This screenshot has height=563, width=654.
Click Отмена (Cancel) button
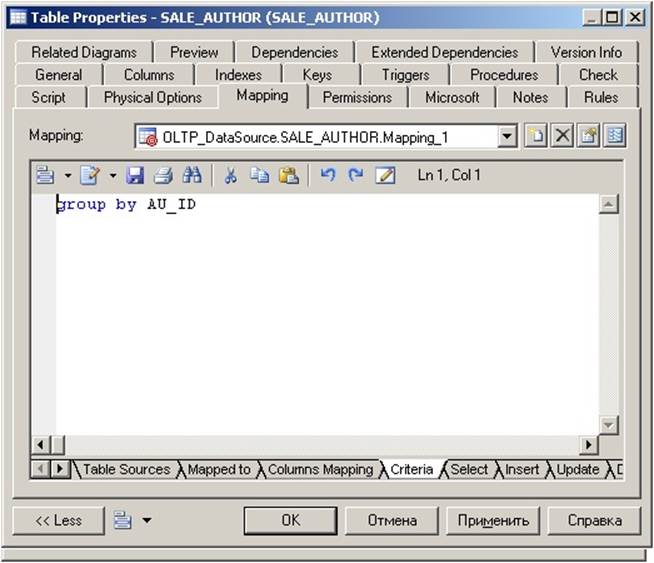(392, 520)
